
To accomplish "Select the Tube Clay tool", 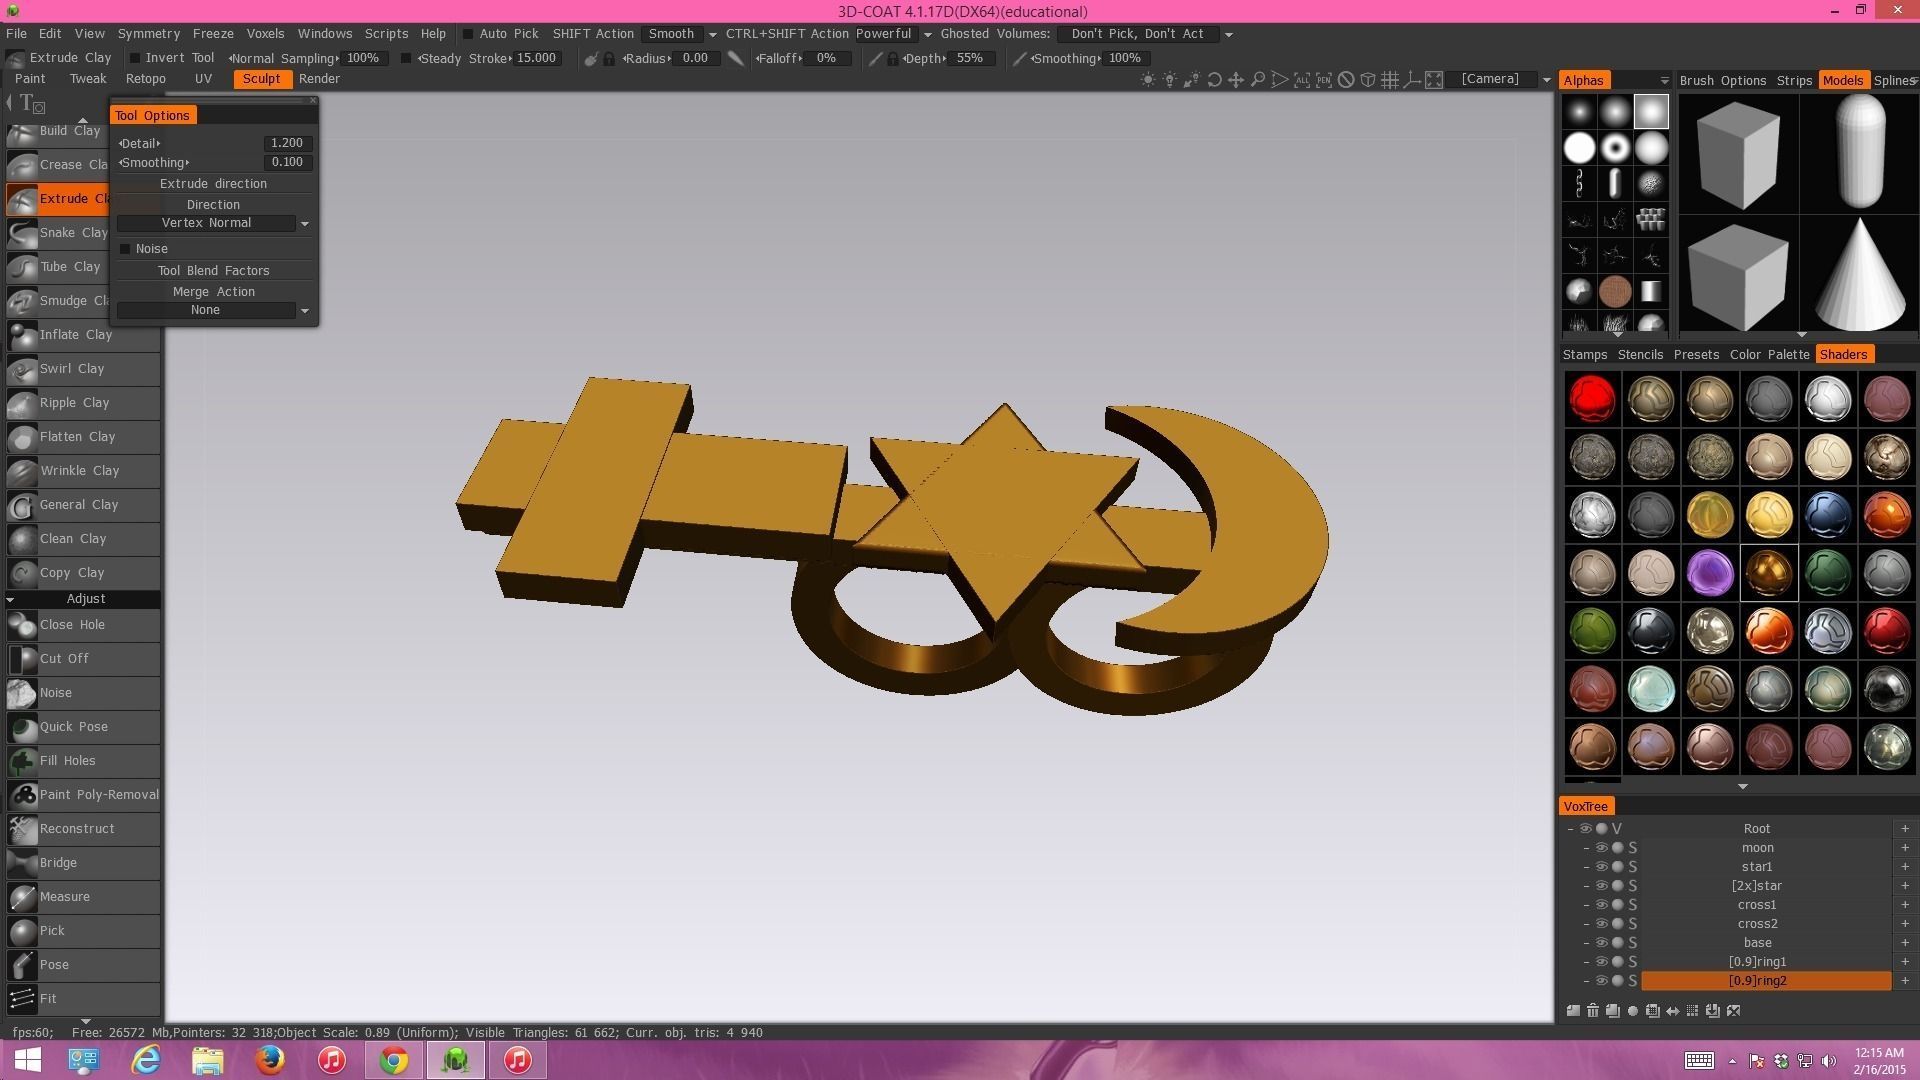I will click(58, 267).
